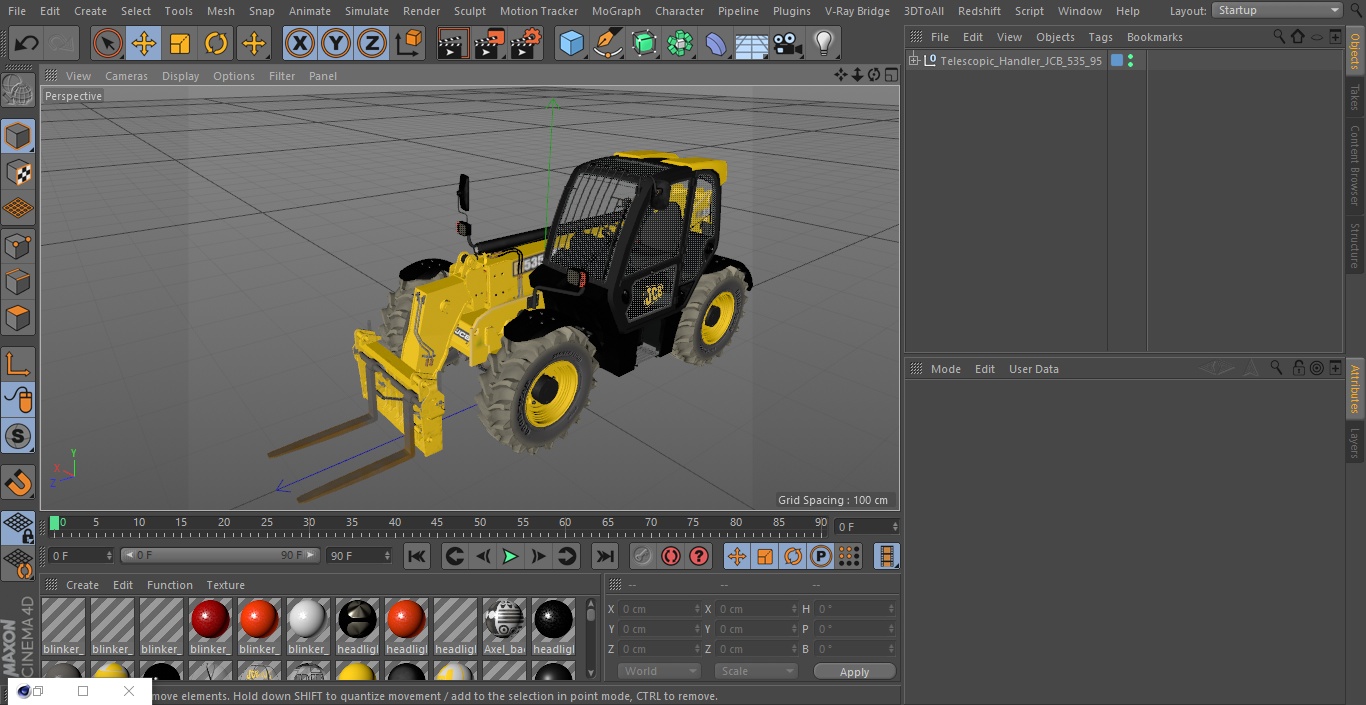Open the Deformer (Bend) objects icon
Image resolution: width=1366 pixels, height=705 pixels.
click(x=716, y=43)
